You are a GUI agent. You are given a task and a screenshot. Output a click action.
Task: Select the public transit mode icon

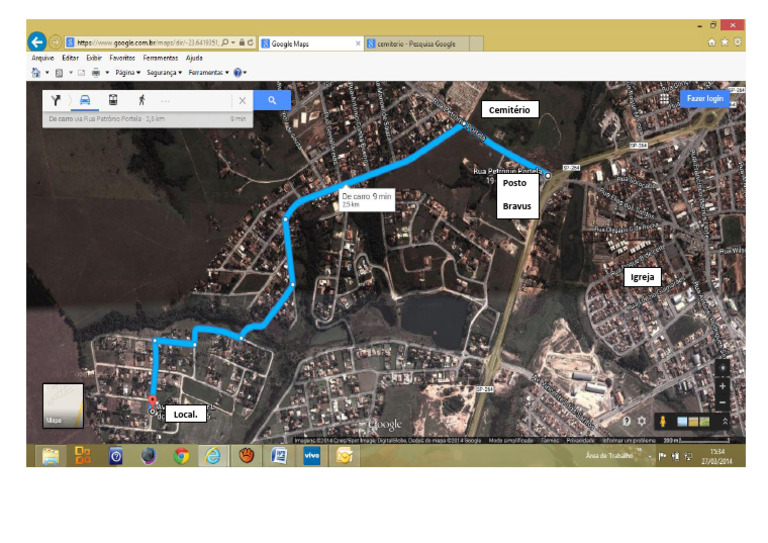tap(113, 100)
